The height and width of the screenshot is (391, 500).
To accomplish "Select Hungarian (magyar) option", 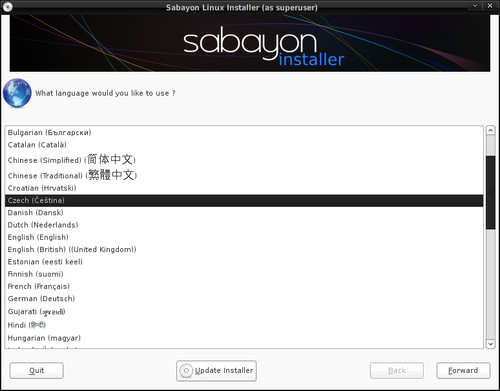I will (244, 338).
